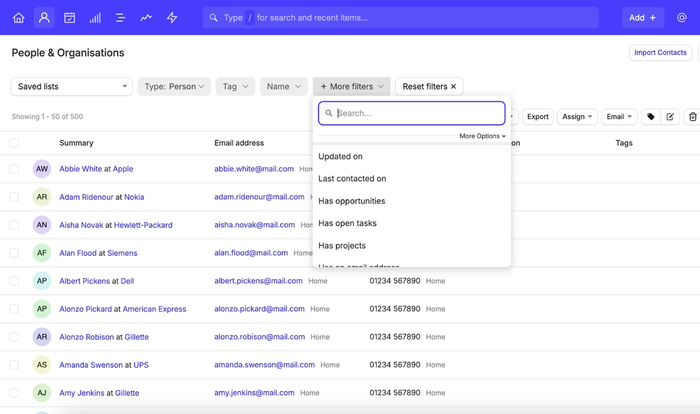Go to the Home dashboard icon
This screenshot has width=700, height=414.
[x=18, y=18]
